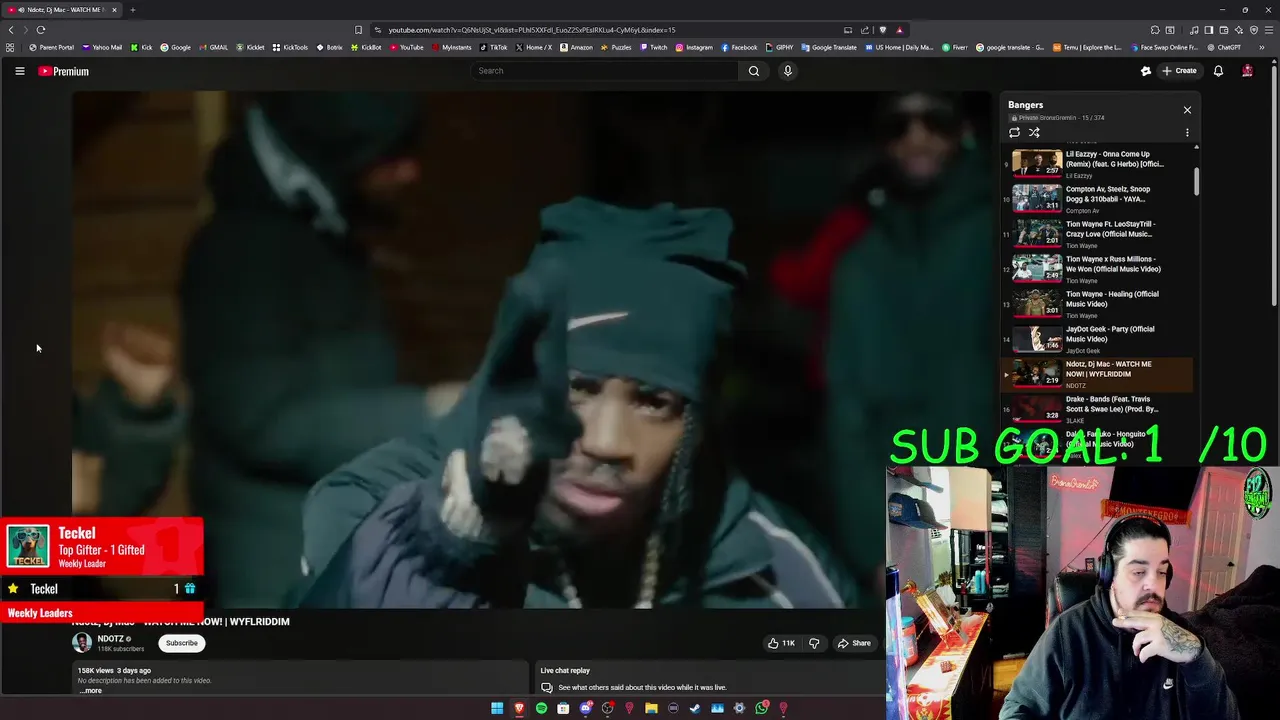Open the Google Translate bookmark
This screenshot has width=1280, height=720.
click(x=829, y=47)
